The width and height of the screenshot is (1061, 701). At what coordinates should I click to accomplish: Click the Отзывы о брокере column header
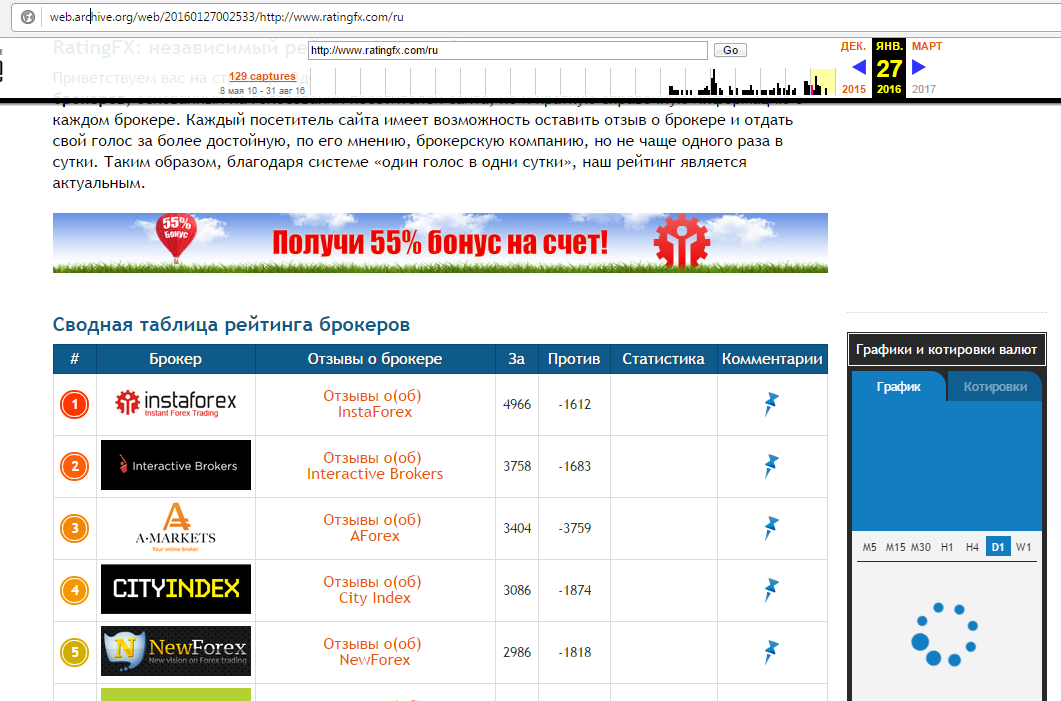click(375, 359)
